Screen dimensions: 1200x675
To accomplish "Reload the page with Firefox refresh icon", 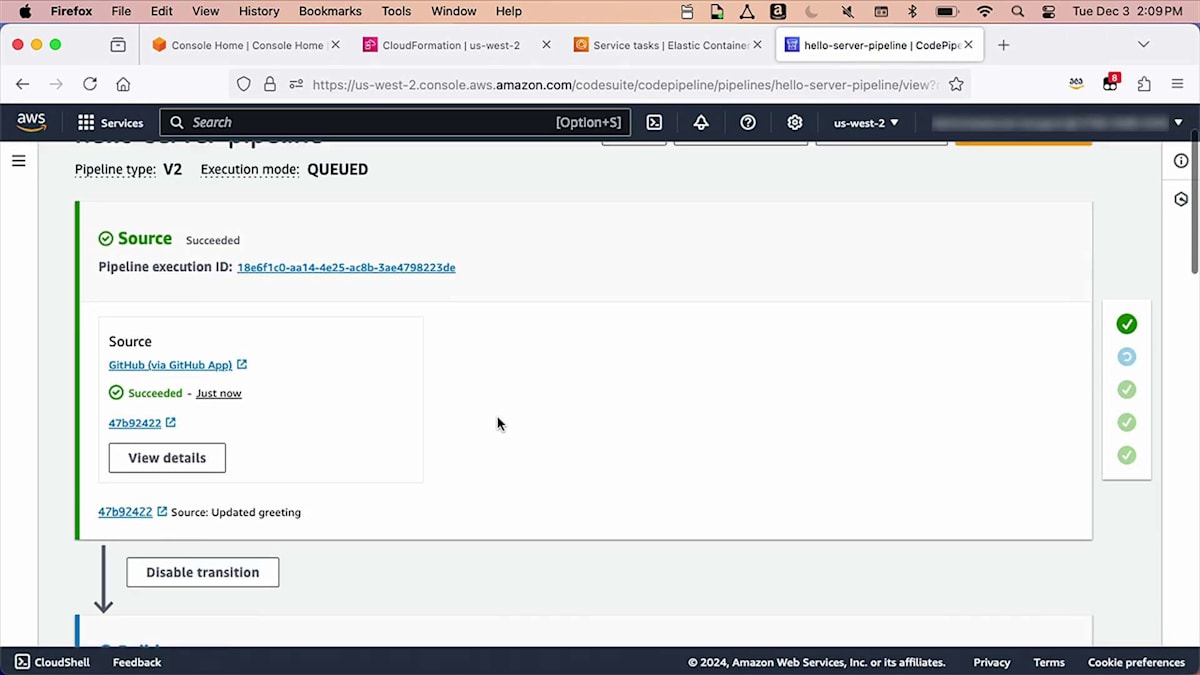I will [90, 84].
